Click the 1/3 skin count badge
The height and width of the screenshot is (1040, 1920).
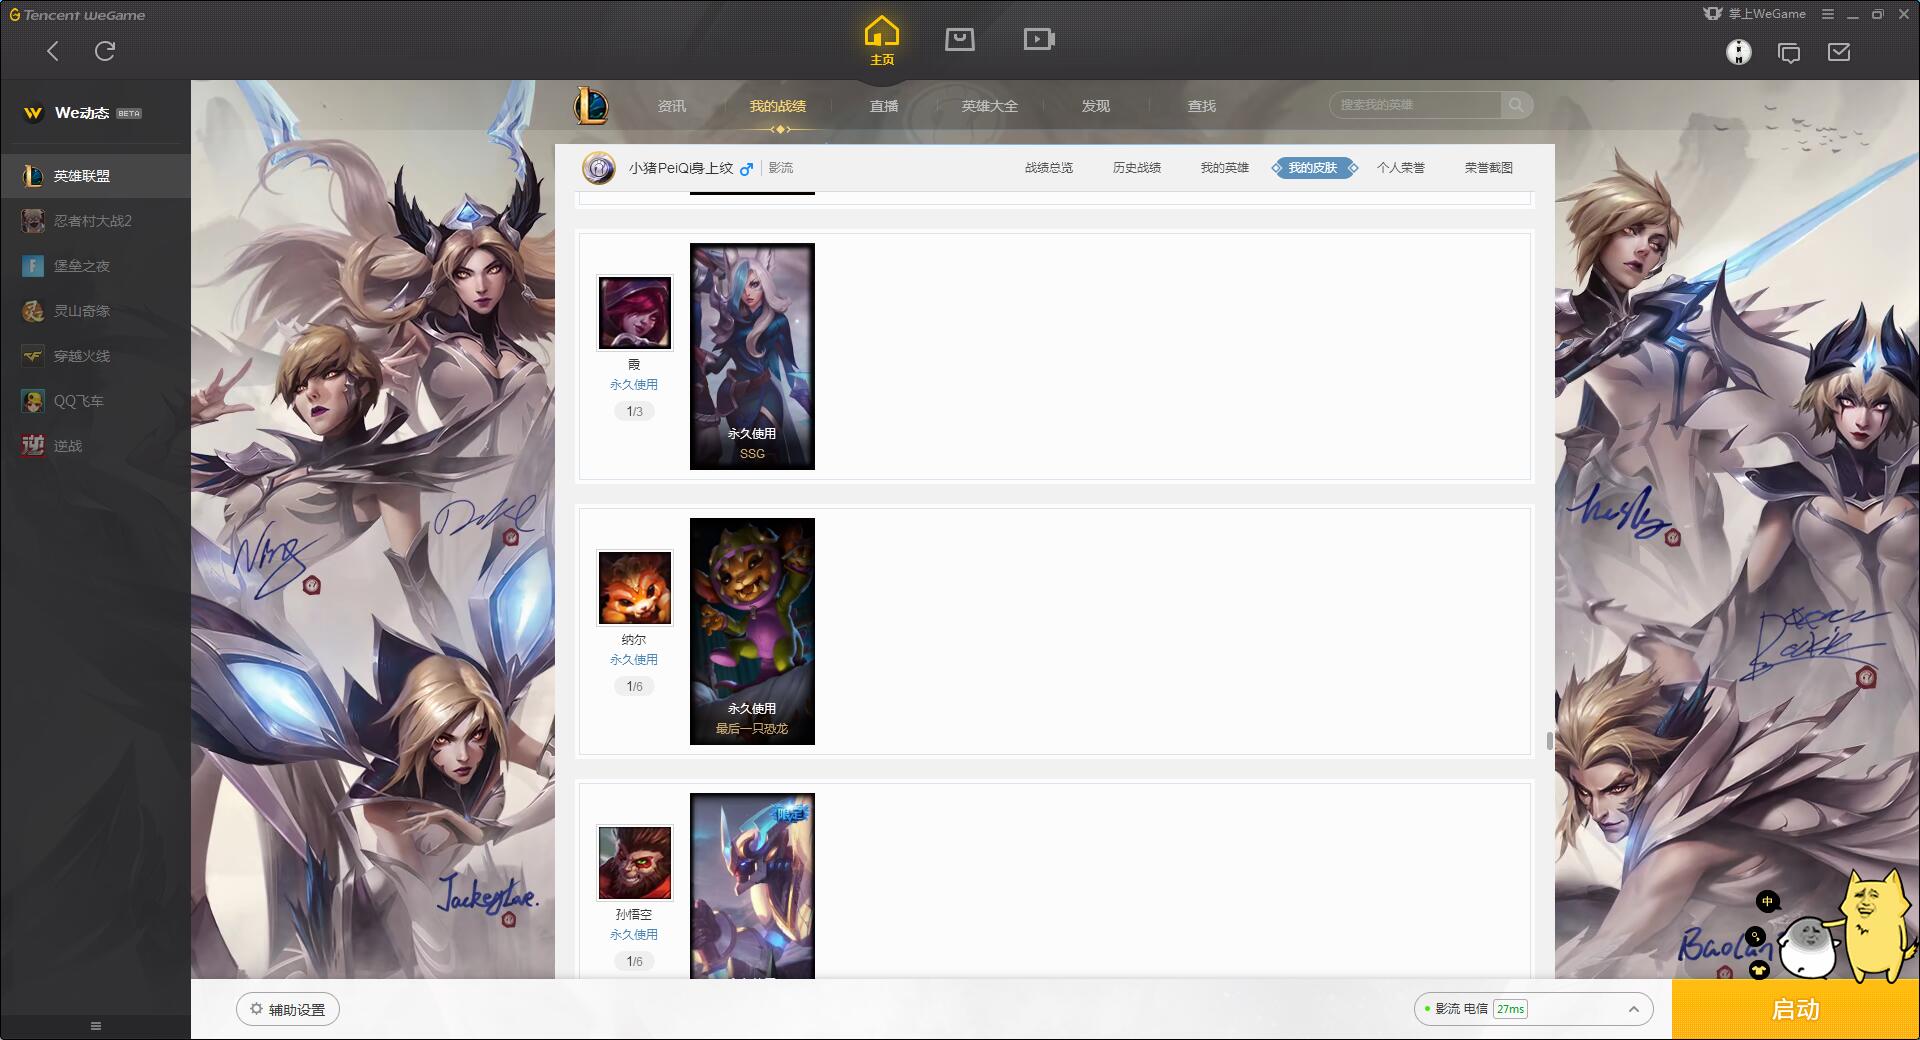tap(634, 411)
